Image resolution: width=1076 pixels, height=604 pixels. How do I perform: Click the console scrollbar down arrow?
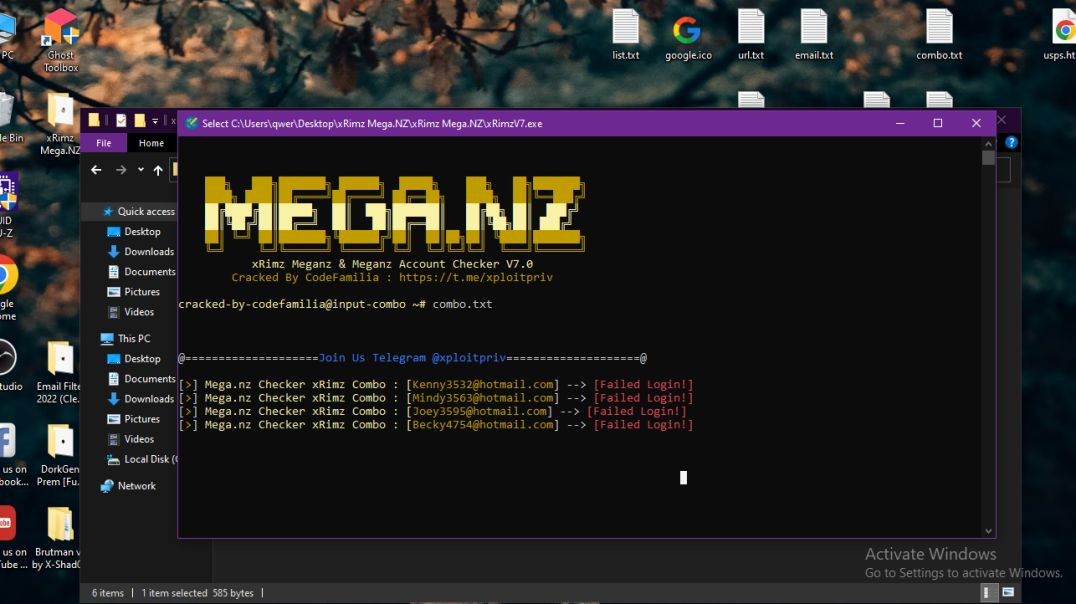point(988,531)
